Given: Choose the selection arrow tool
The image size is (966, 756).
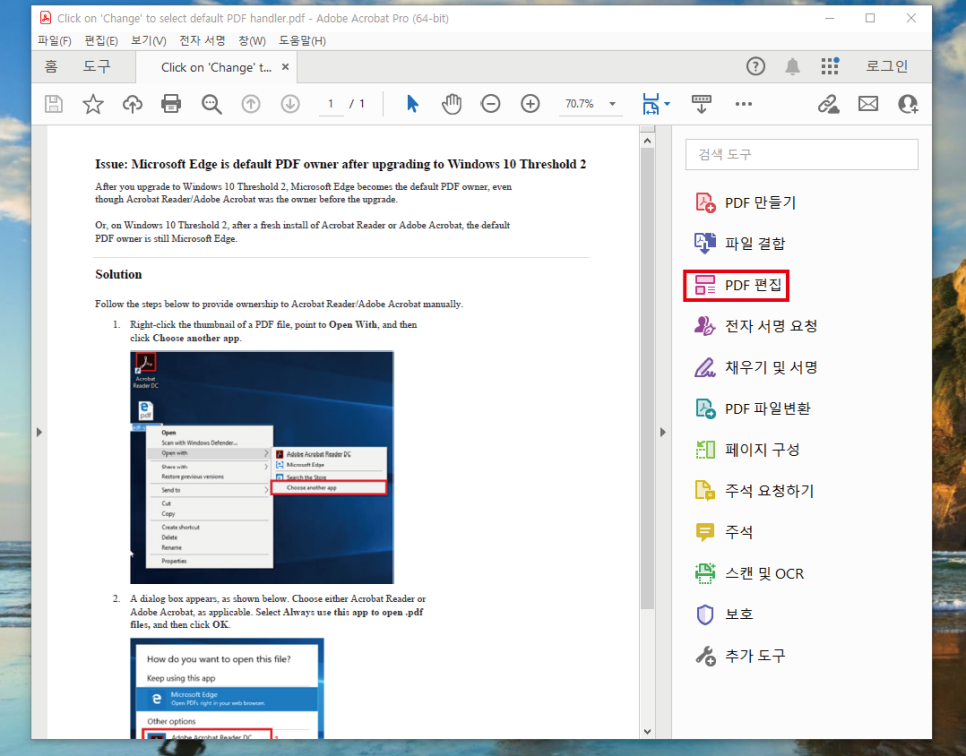Looking at the screenshot, I should (x=412, y=104).
